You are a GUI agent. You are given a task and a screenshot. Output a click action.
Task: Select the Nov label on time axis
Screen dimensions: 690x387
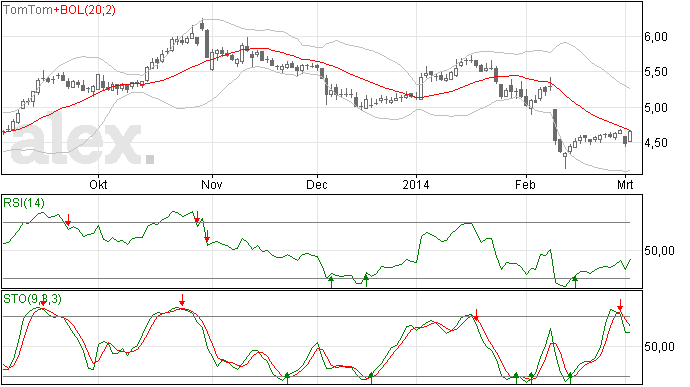pos(212,184)
